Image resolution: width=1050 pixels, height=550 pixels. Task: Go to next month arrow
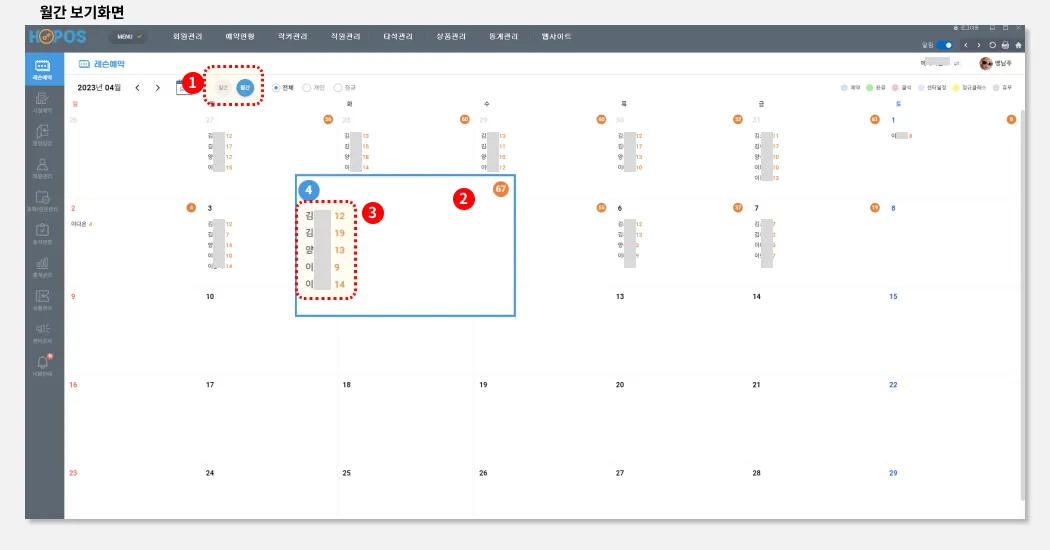point(157,88)
